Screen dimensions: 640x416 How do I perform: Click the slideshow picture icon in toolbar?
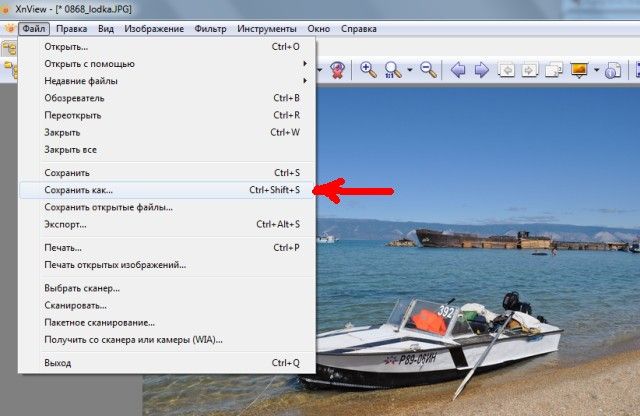578,69
